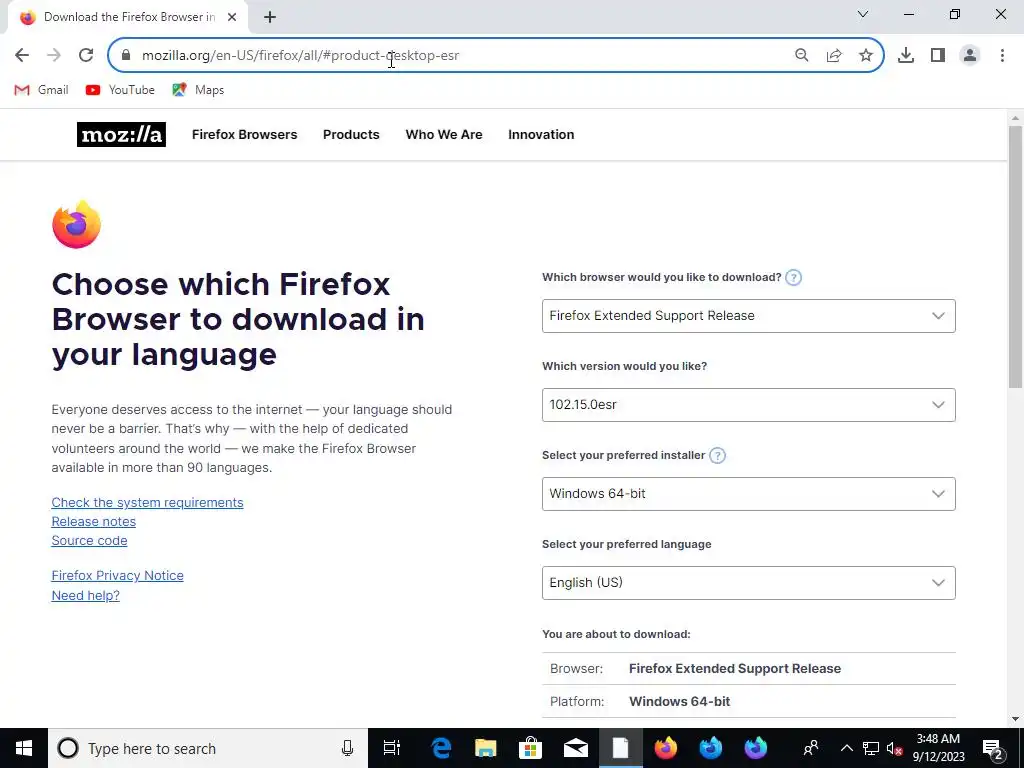This screenshot has height=768, width=1024.
Task: Open the Release notes link
Action: click(93, 521)
